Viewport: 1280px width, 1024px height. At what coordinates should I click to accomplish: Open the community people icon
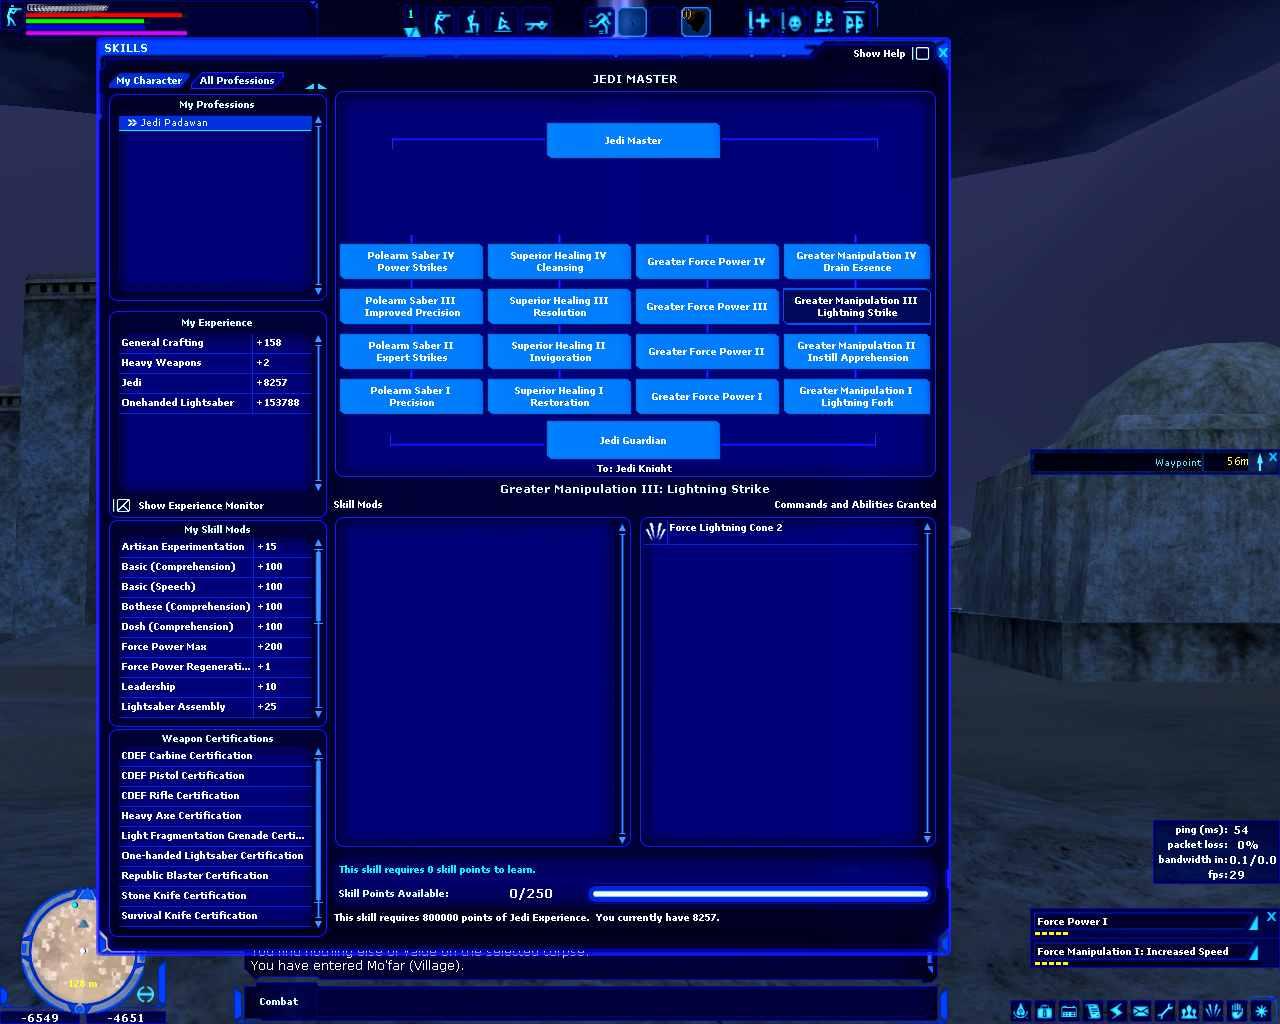1189,1011
